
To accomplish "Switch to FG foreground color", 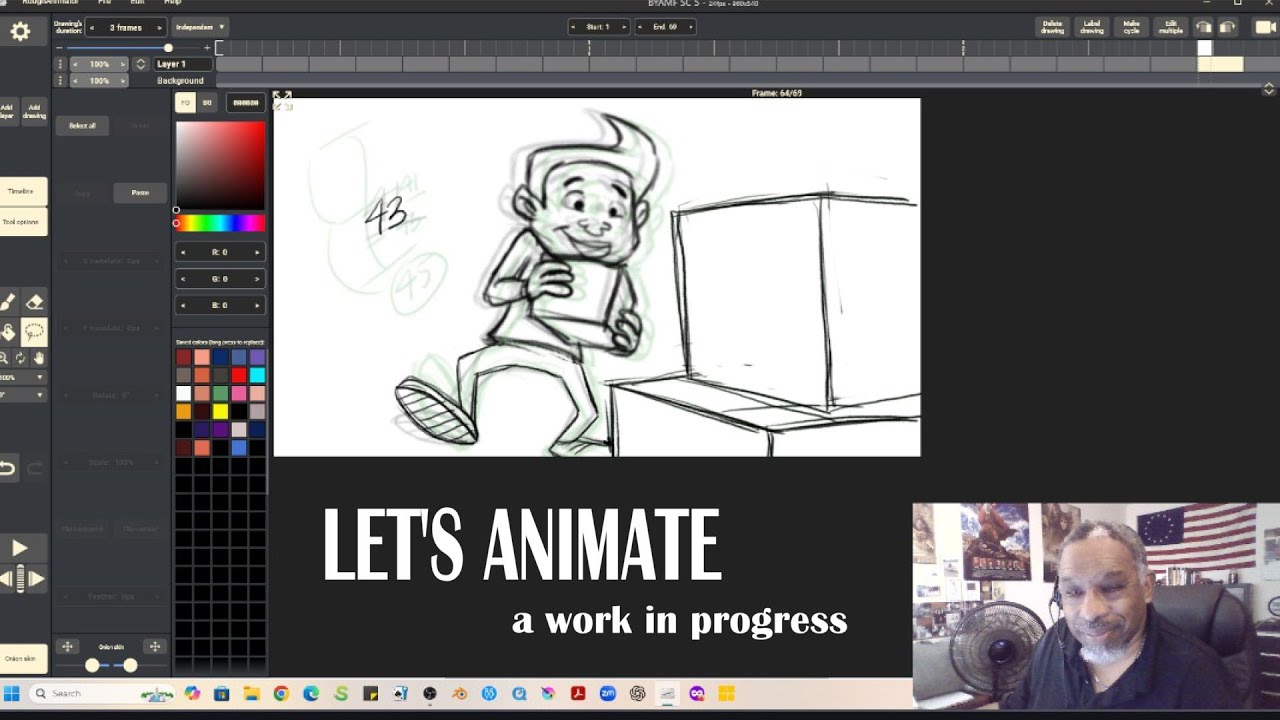I will (x=186, y=102).
